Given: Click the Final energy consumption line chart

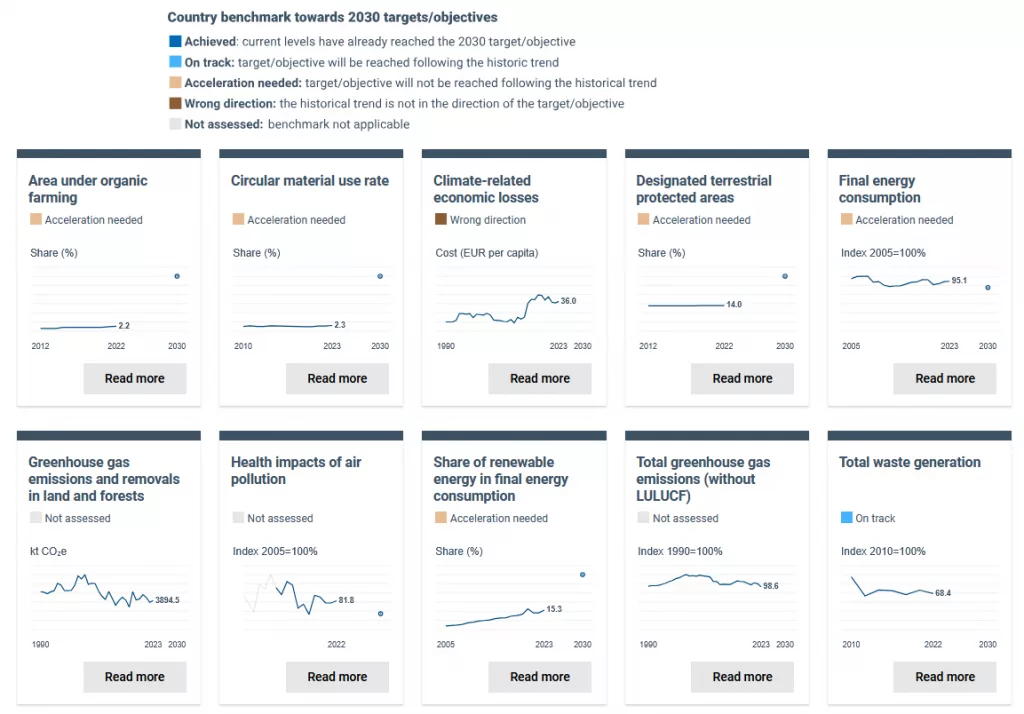Looking at the screenshot, I should (900, 281).
